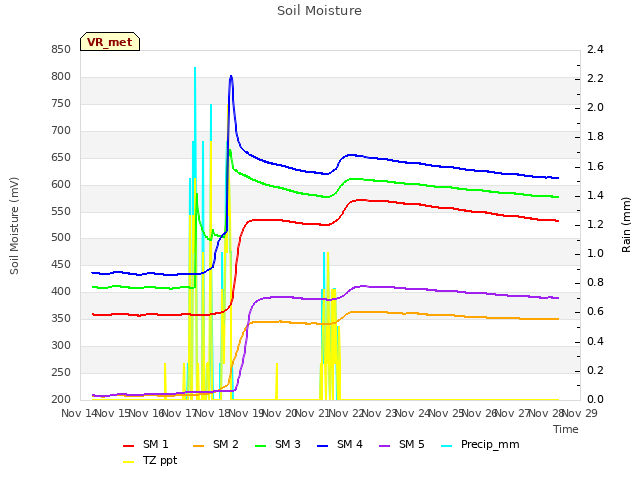Click the VR_met label box

point(110,42)
